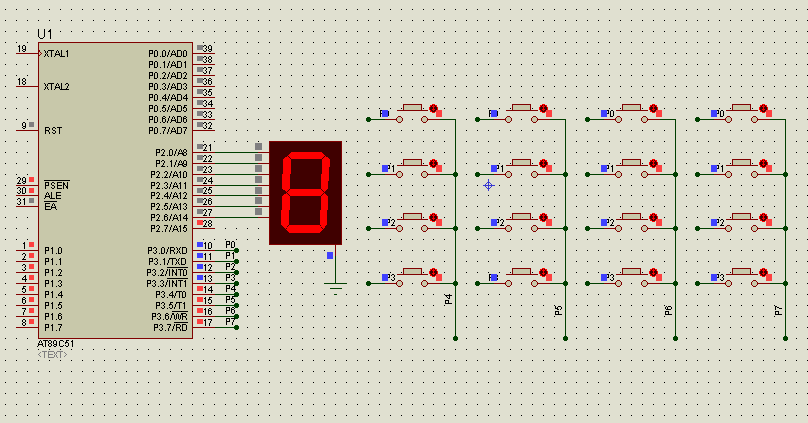Click net label P0 at pin 10
Screen dimensions: 808x423
point(230,245)
